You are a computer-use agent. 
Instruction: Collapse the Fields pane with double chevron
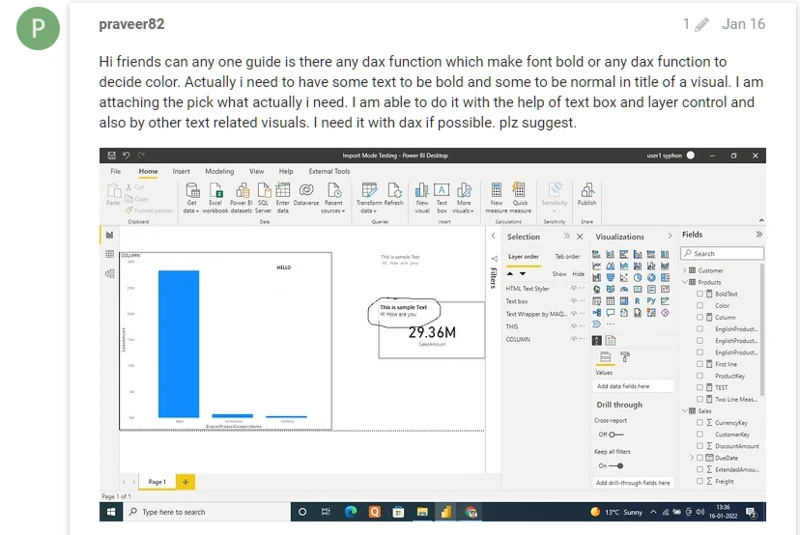(x=759, y=235)
